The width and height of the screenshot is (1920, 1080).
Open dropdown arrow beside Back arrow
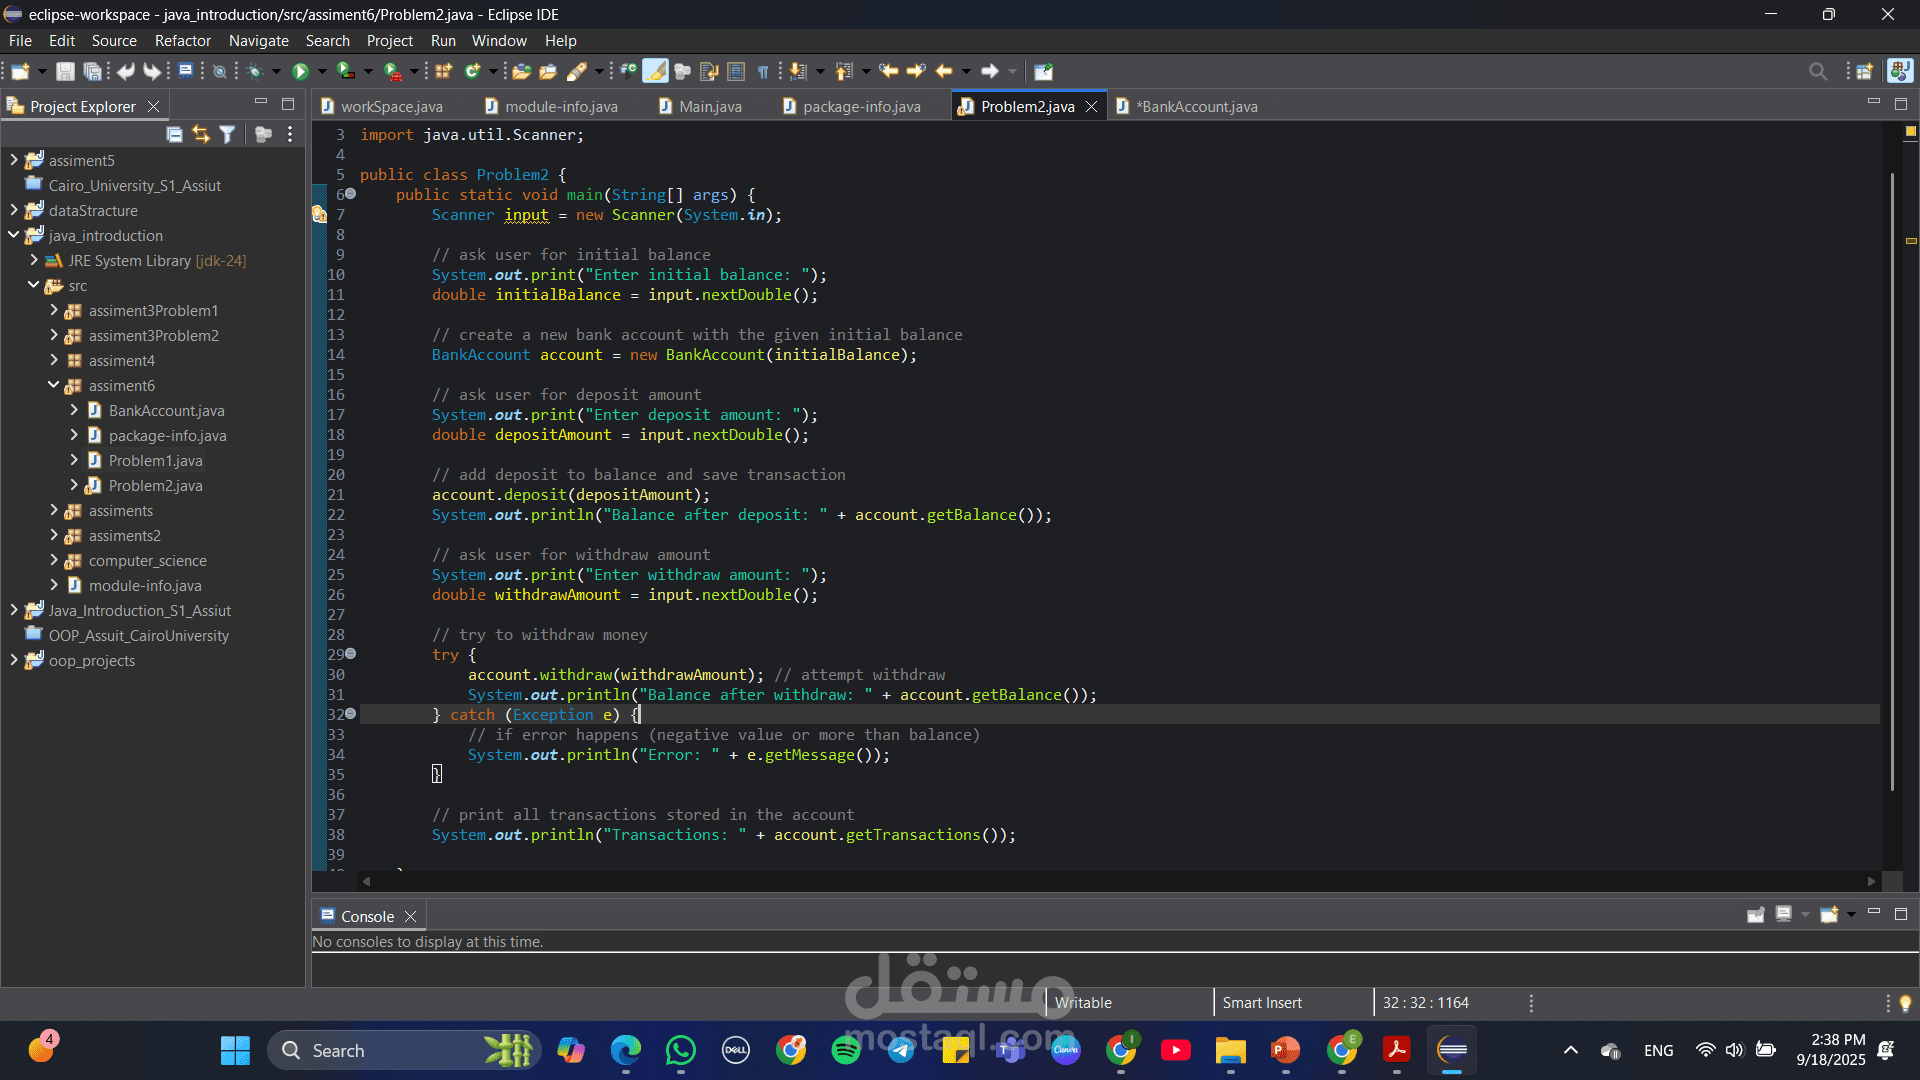point(966,71)
